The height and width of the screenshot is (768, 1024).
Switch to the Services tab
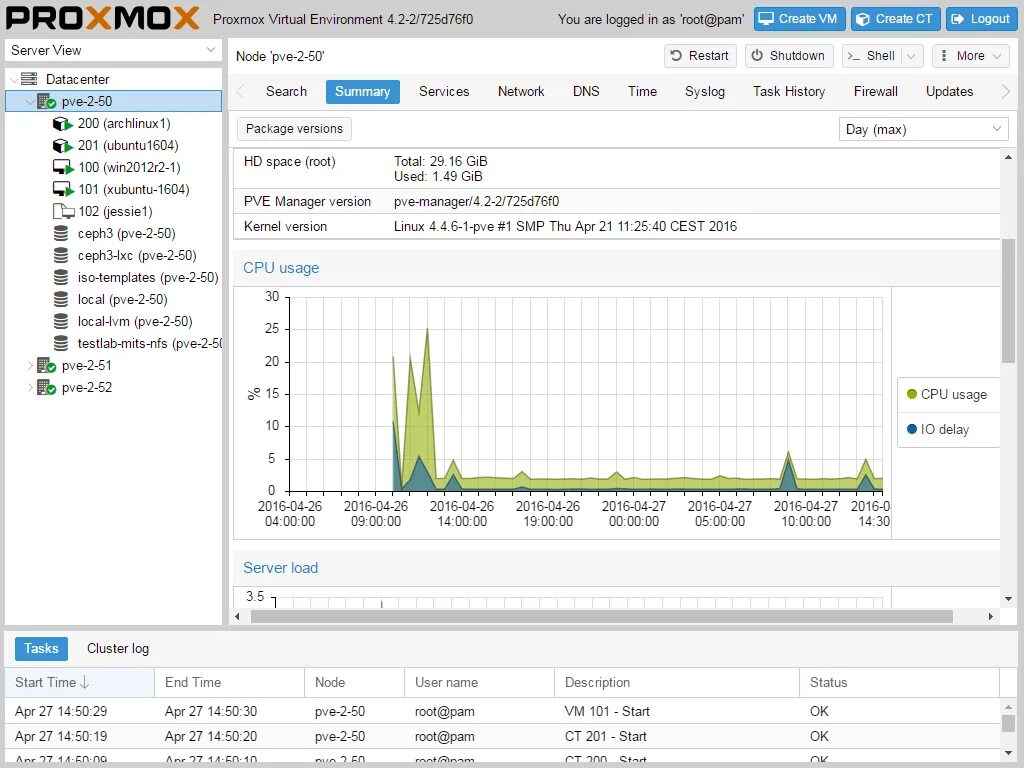coord(444,91)
